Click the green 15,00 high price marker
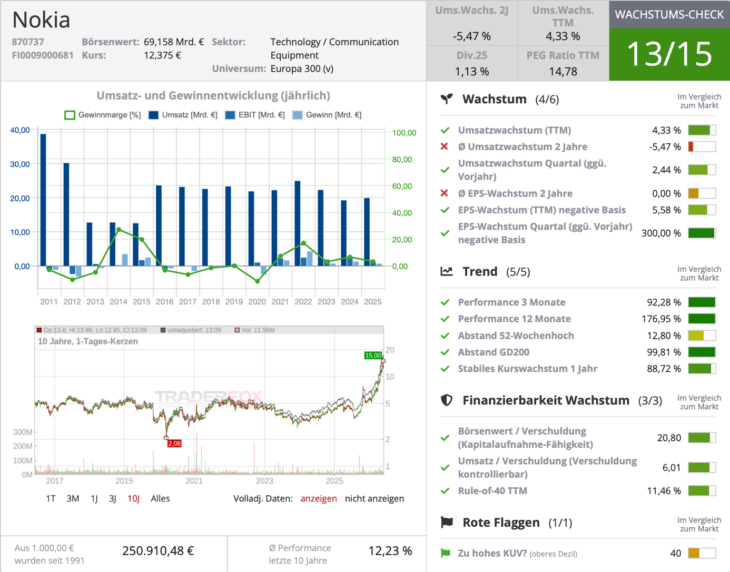The height and width of the screenshot is (572, 730). tap(373, 356)
